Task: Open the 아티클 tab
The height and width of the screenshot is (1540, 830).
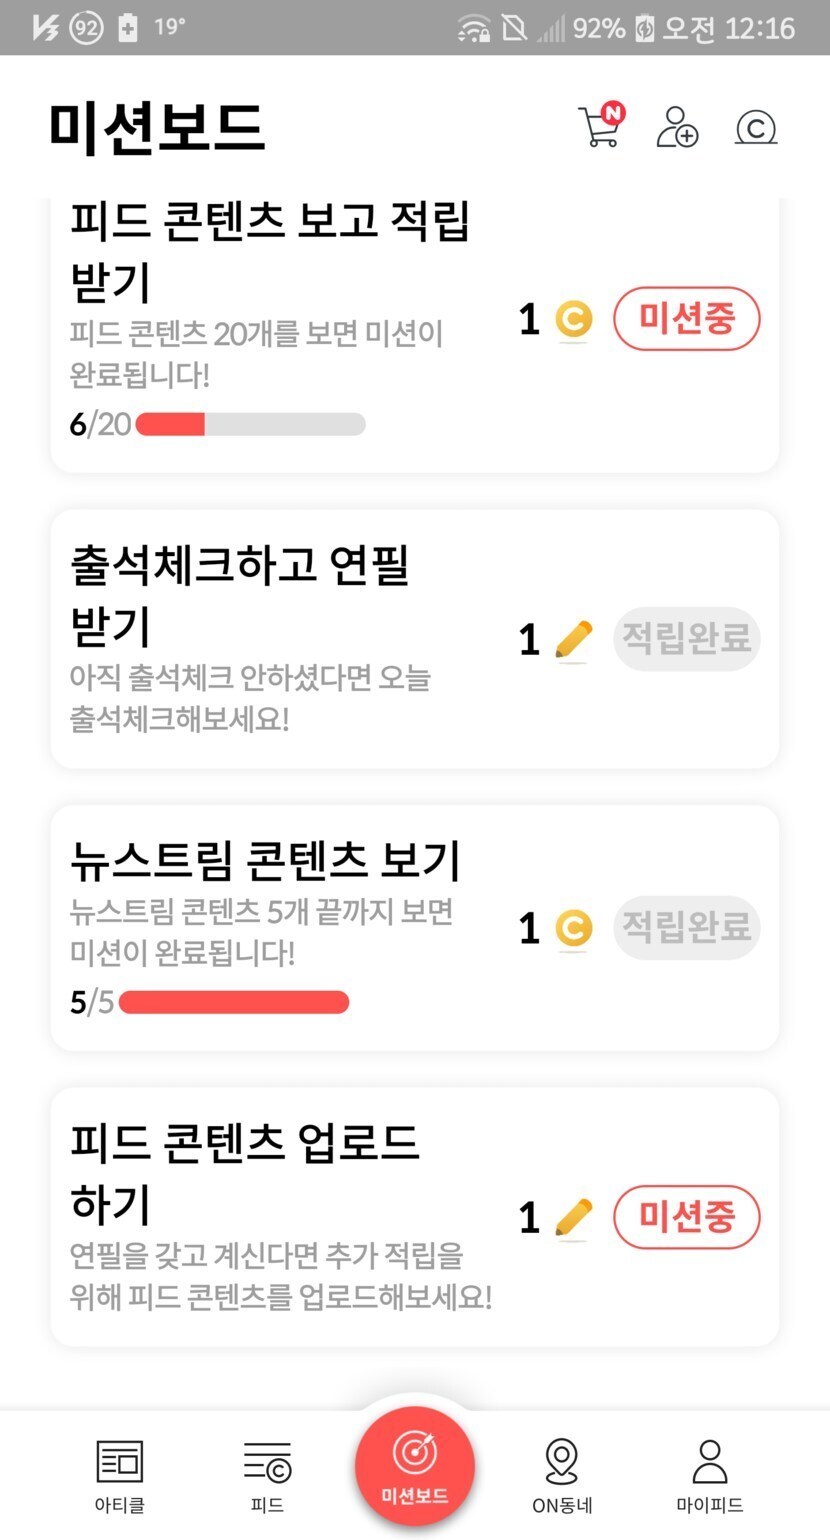Action: (120, 1475)
